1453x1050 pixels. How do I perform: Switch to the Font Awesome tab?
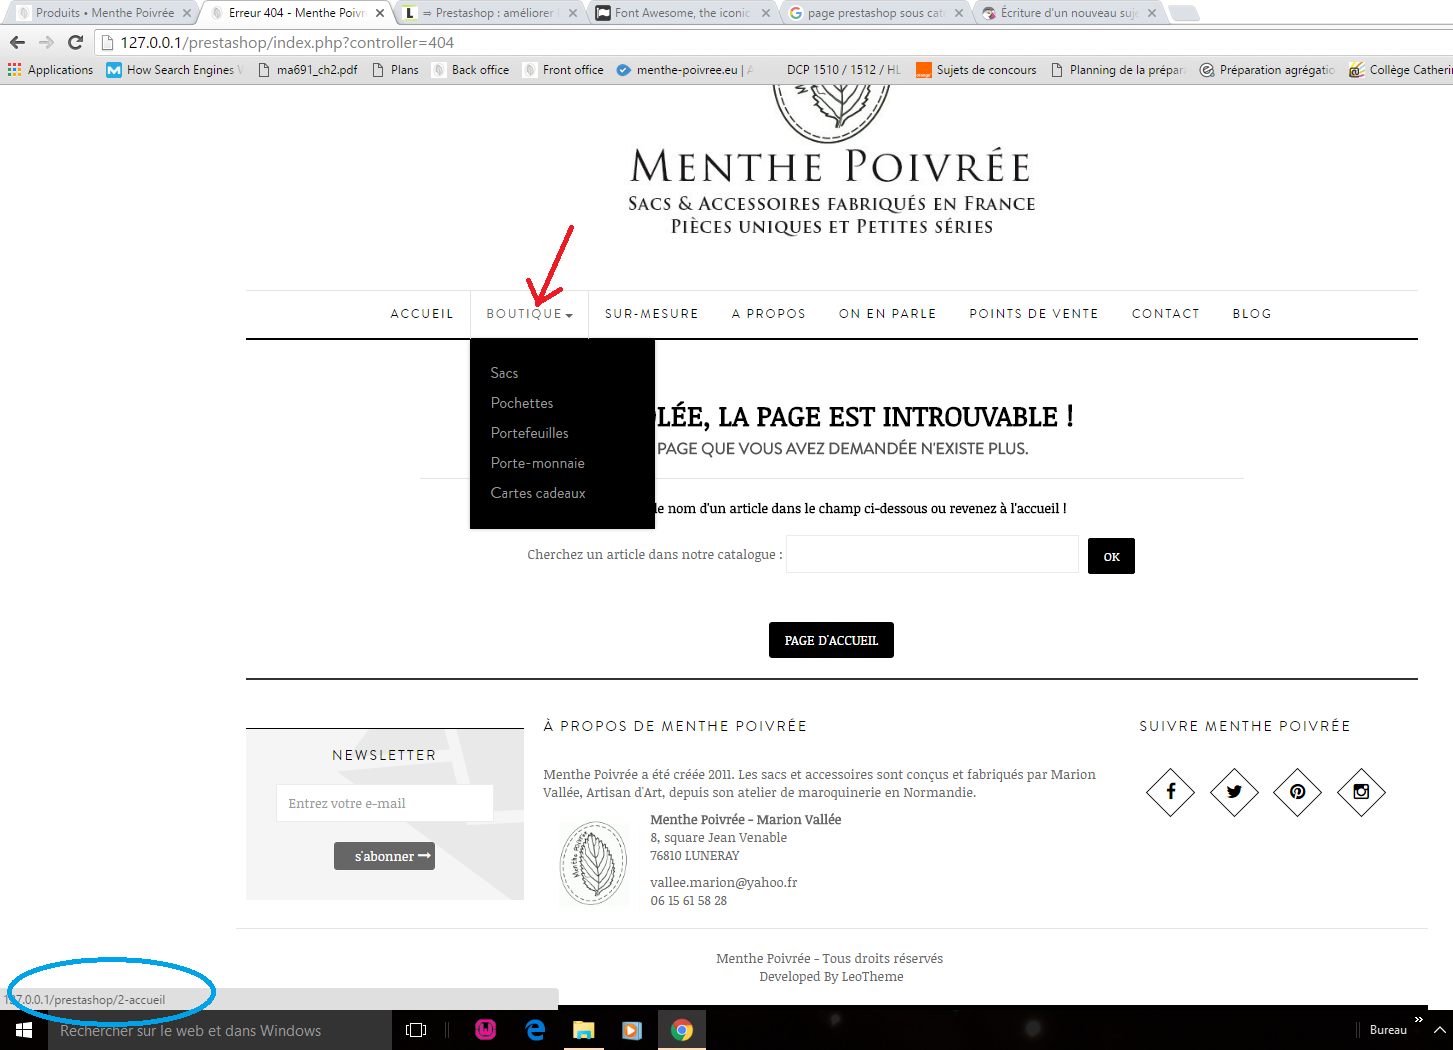682,13
